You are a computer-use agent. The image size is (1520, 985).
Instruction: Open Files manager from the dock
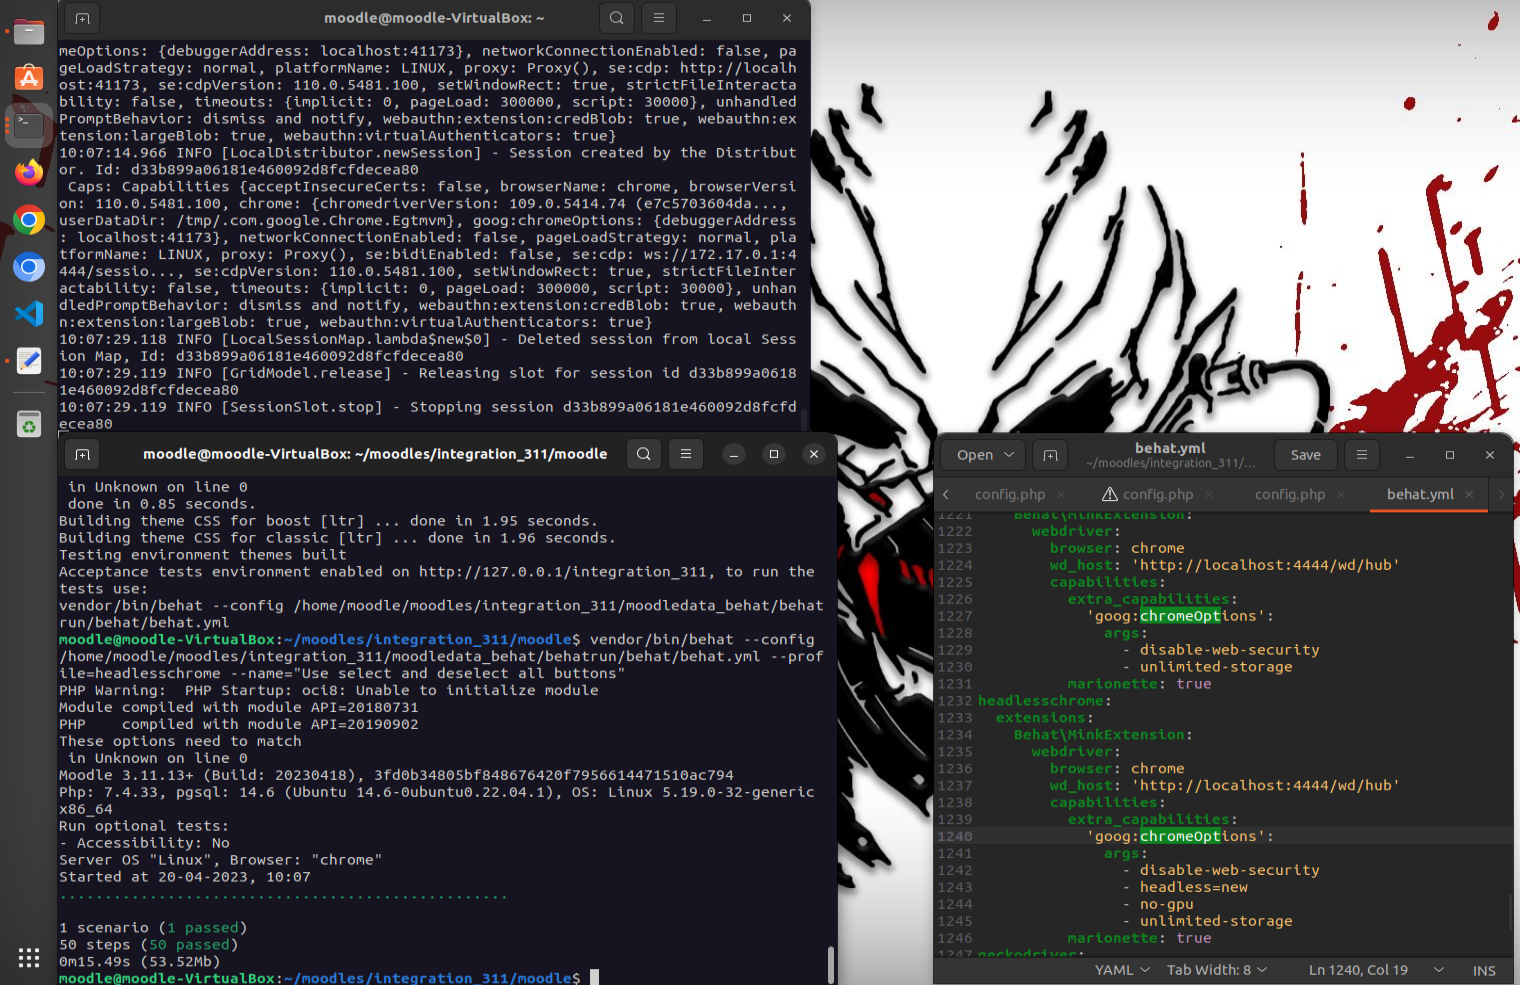point(29,31)
